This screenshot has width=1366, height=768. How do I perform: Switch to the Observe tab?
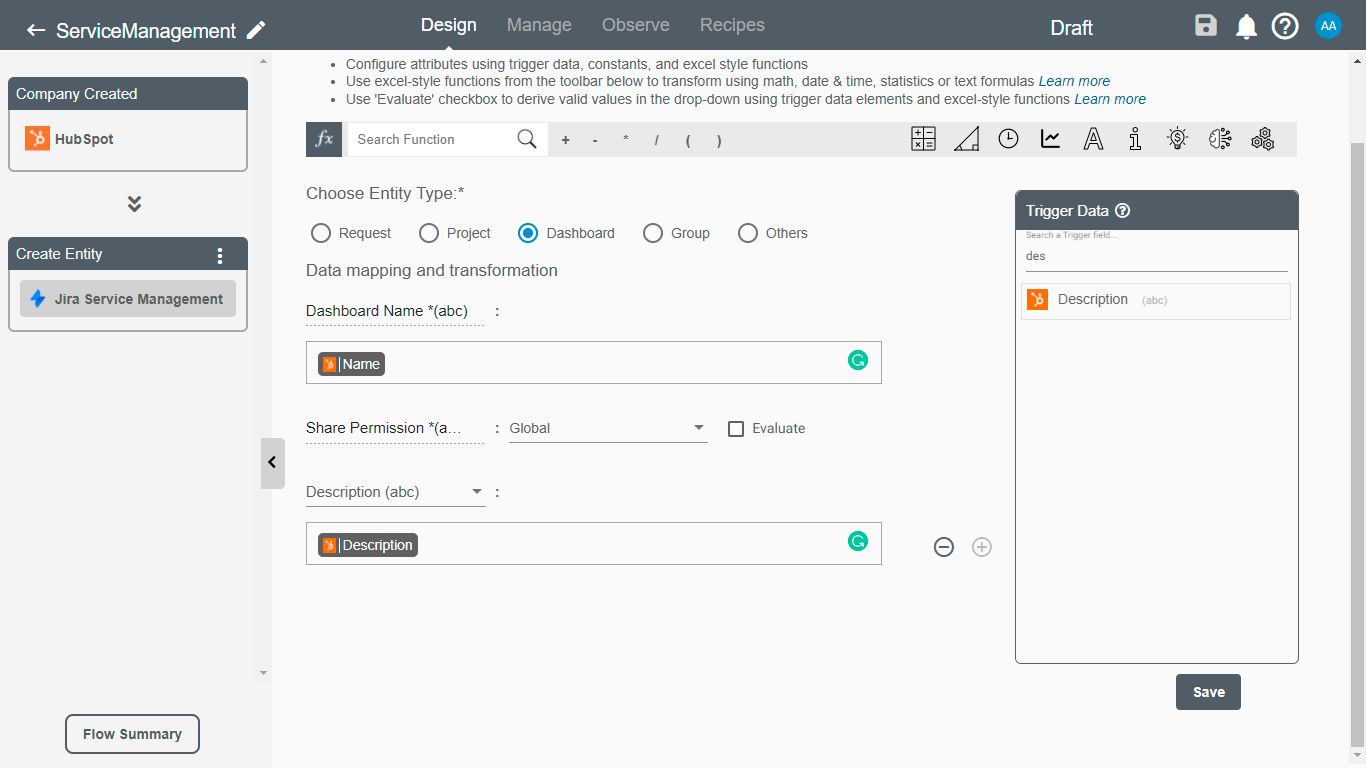[x=636, y=25]
